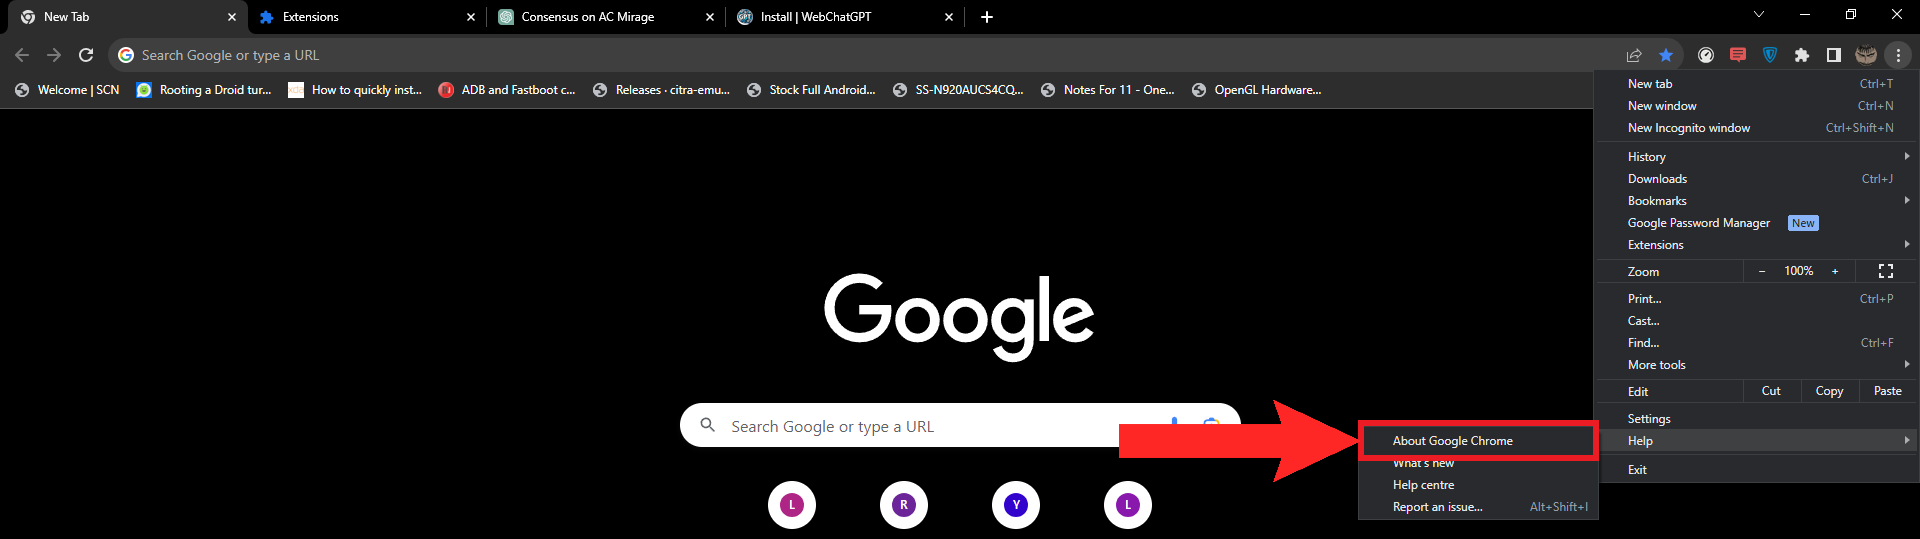Select New window in Chrome menu
Screen dimensions: 1920x539
[1756, 106]
